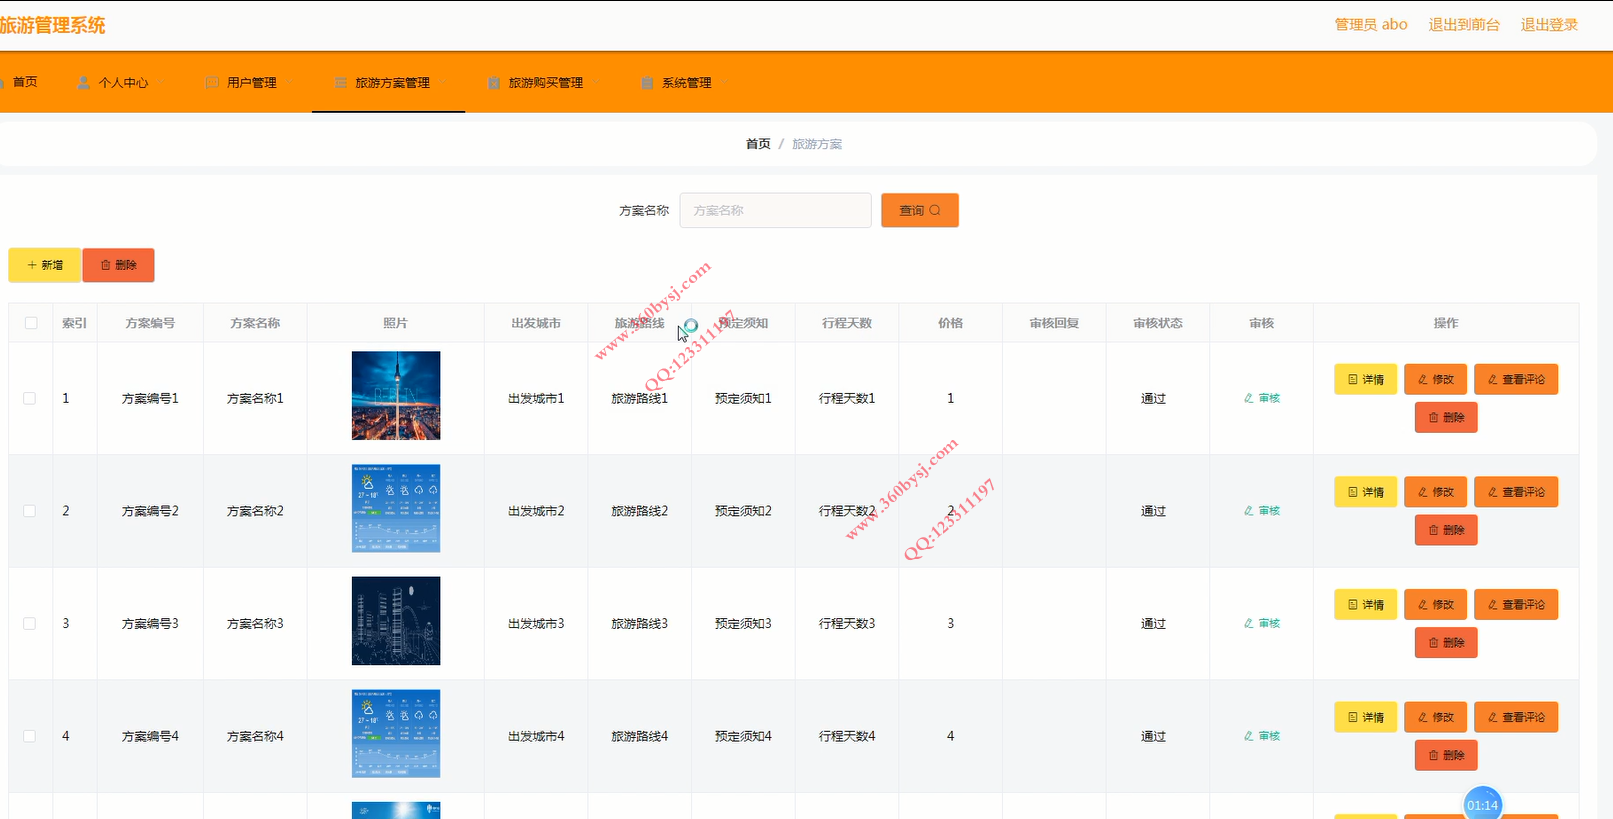This screenshot has height=819, width=1613.
Task: Click 修改 edit button for 方案名称4
Action: [x=1435, y=717]
